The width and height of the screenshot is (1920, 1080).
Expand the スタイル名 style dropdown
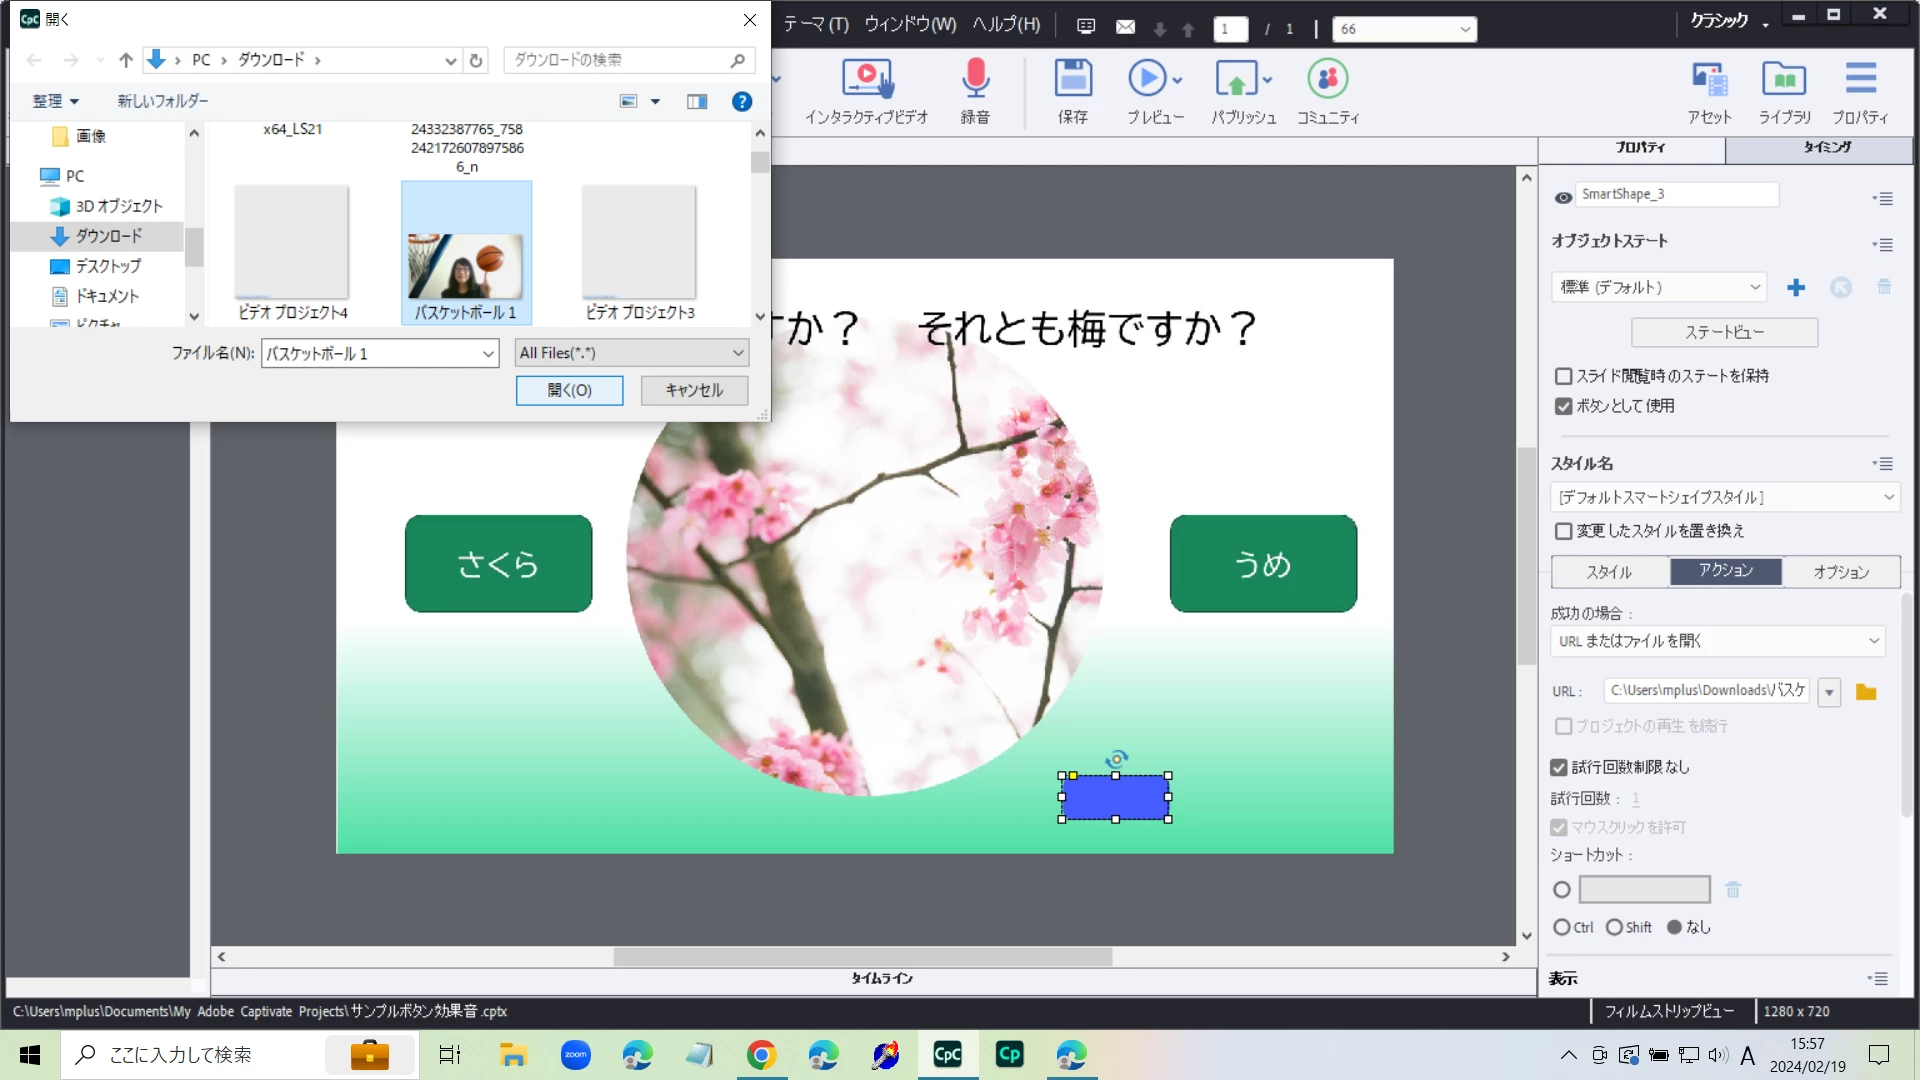[x=1725, y=497]
